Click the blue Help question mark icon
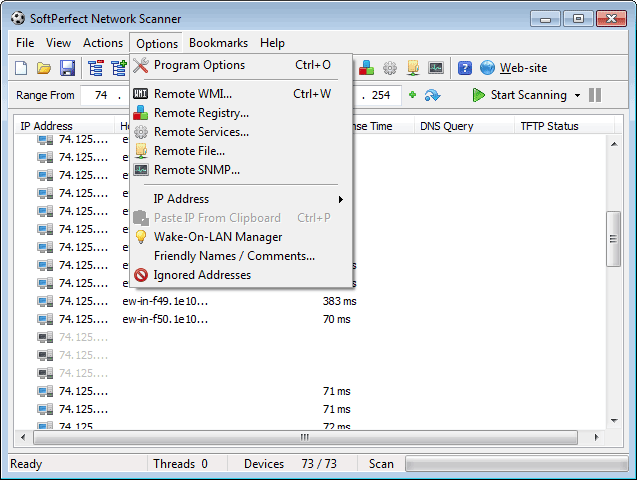This screenshot has width=637, height=480. 465,68
